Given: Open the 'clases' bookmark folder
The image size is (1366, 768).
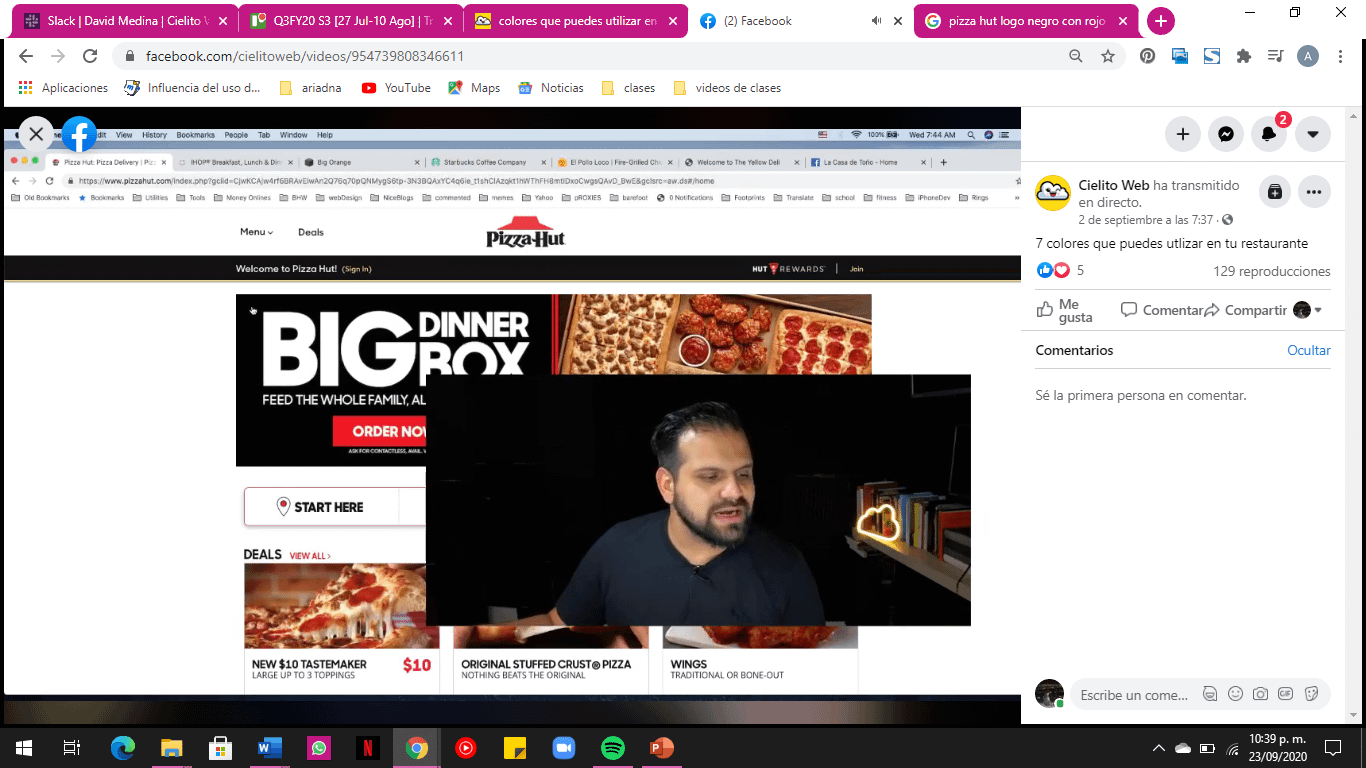Looking at the screenshot, I should tap(628, 88).
